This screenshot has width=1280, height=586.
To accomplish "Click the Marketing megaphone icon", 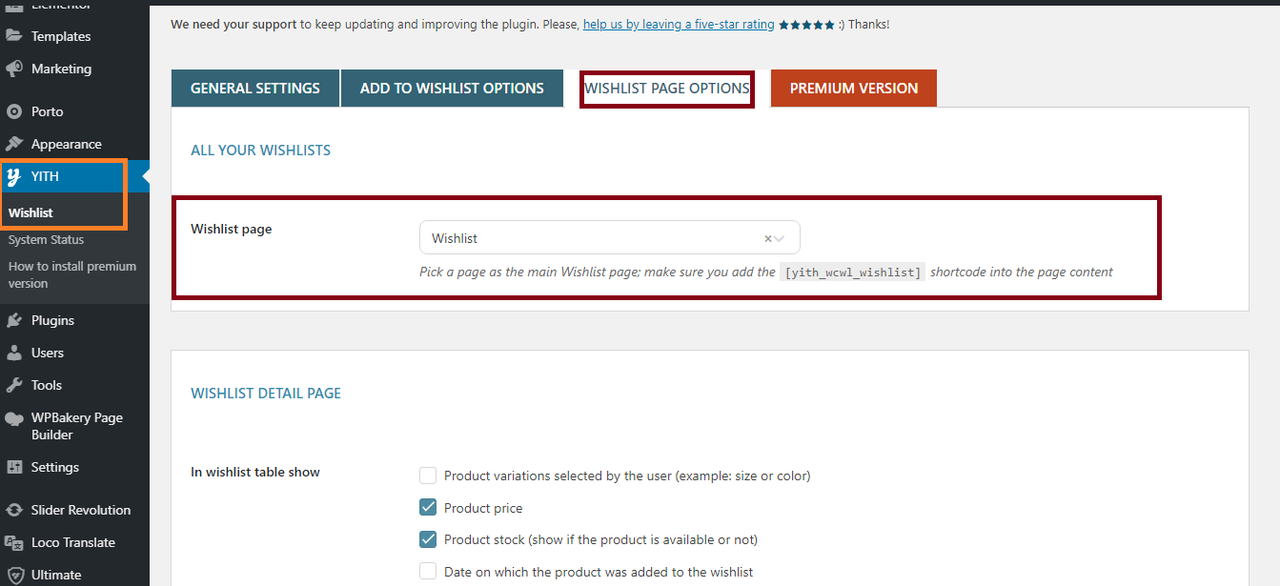I will pos(14,69).
